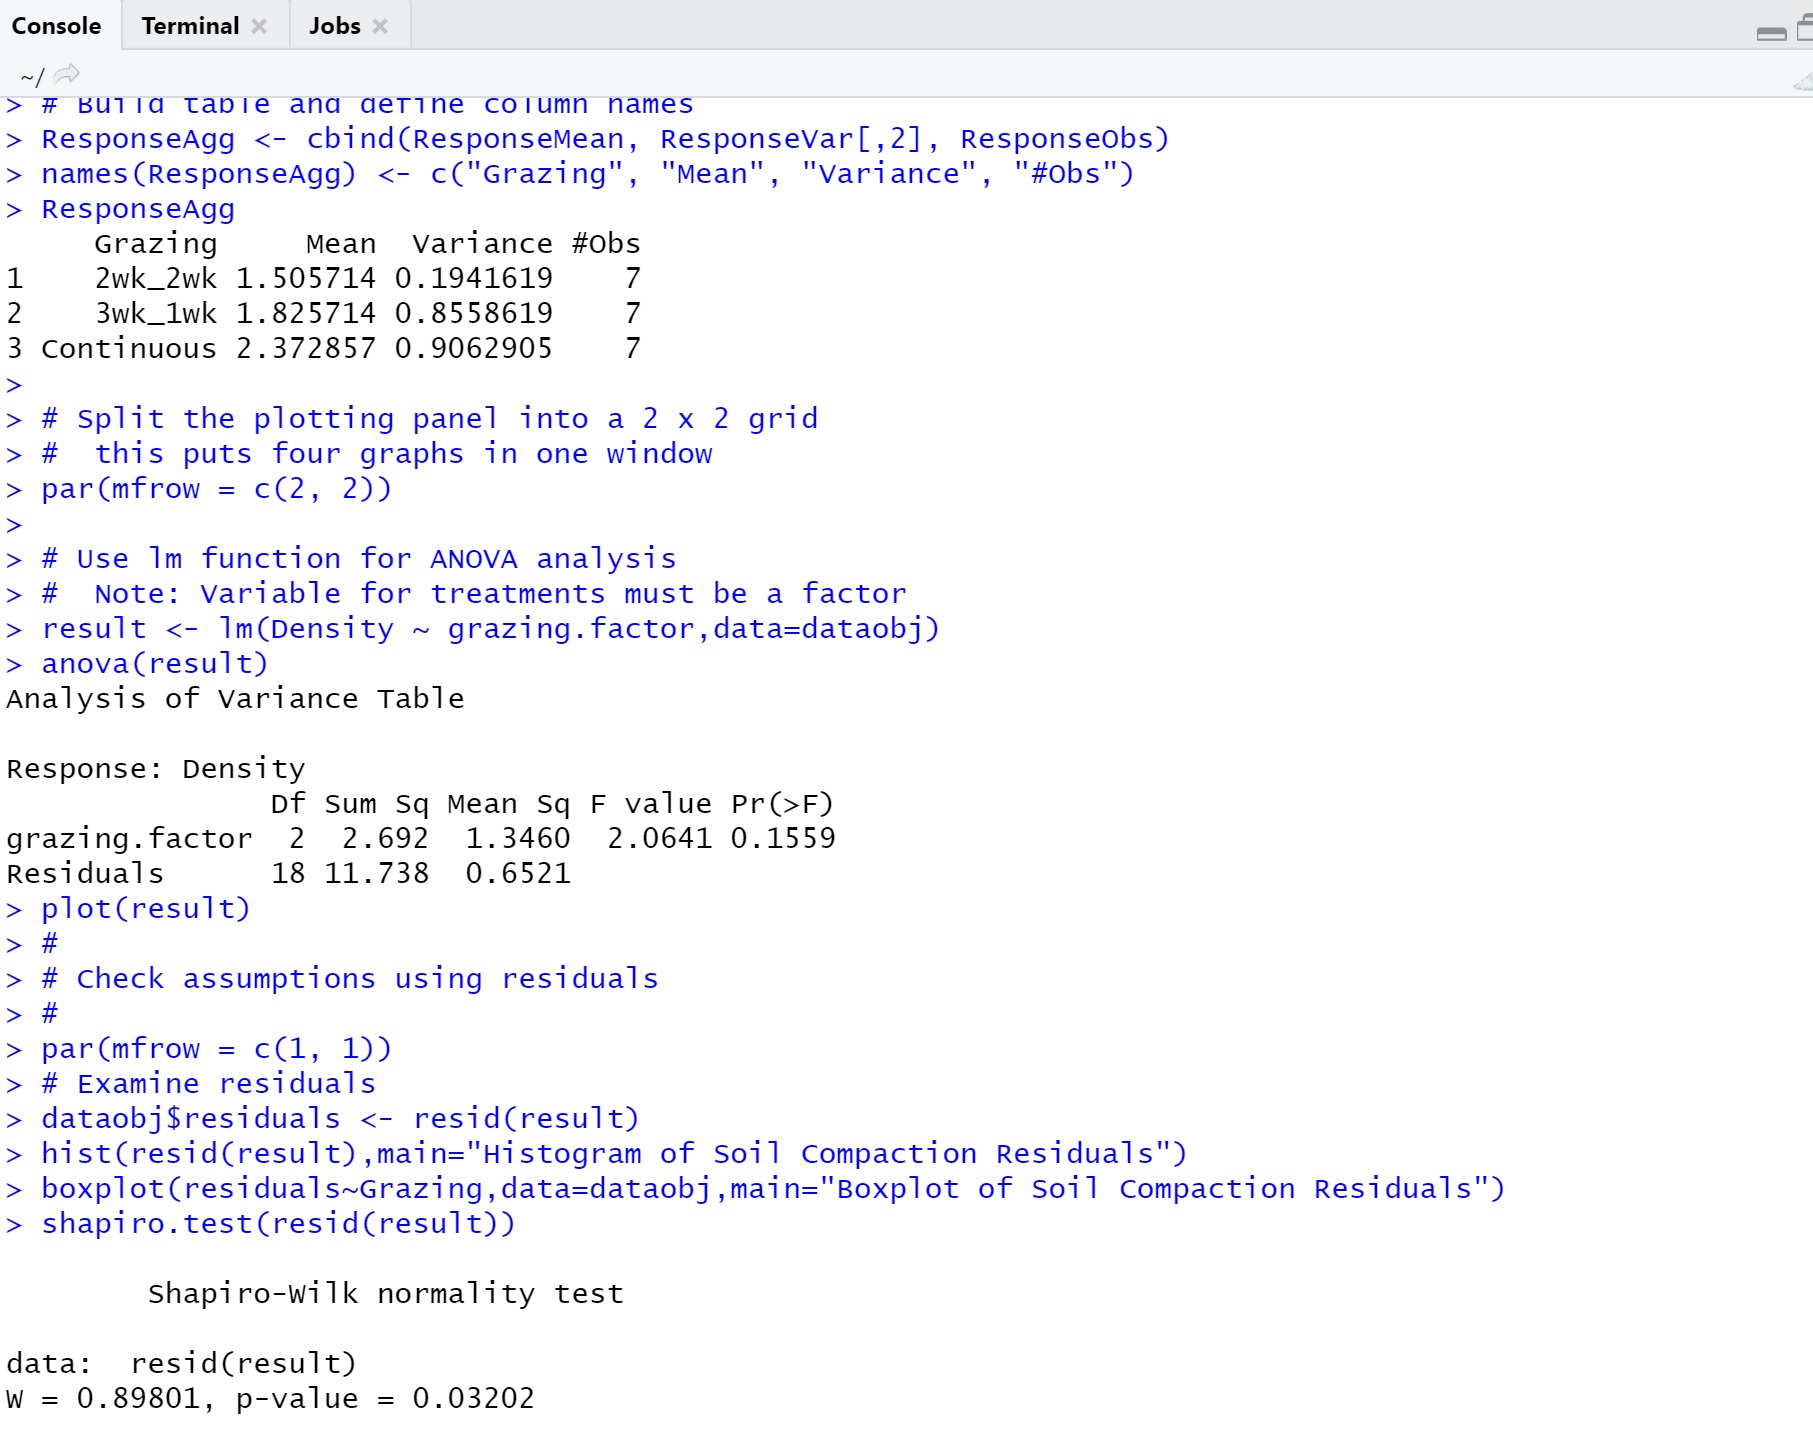The height and width of the screenshot is (1447, 1813).
Task: Click the anova(result) command
Action: [x=154, y=664]
